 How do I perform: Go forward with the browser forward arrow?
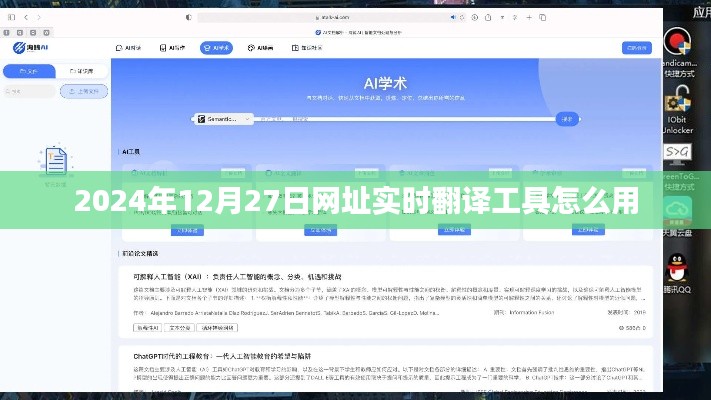(39, 17)
